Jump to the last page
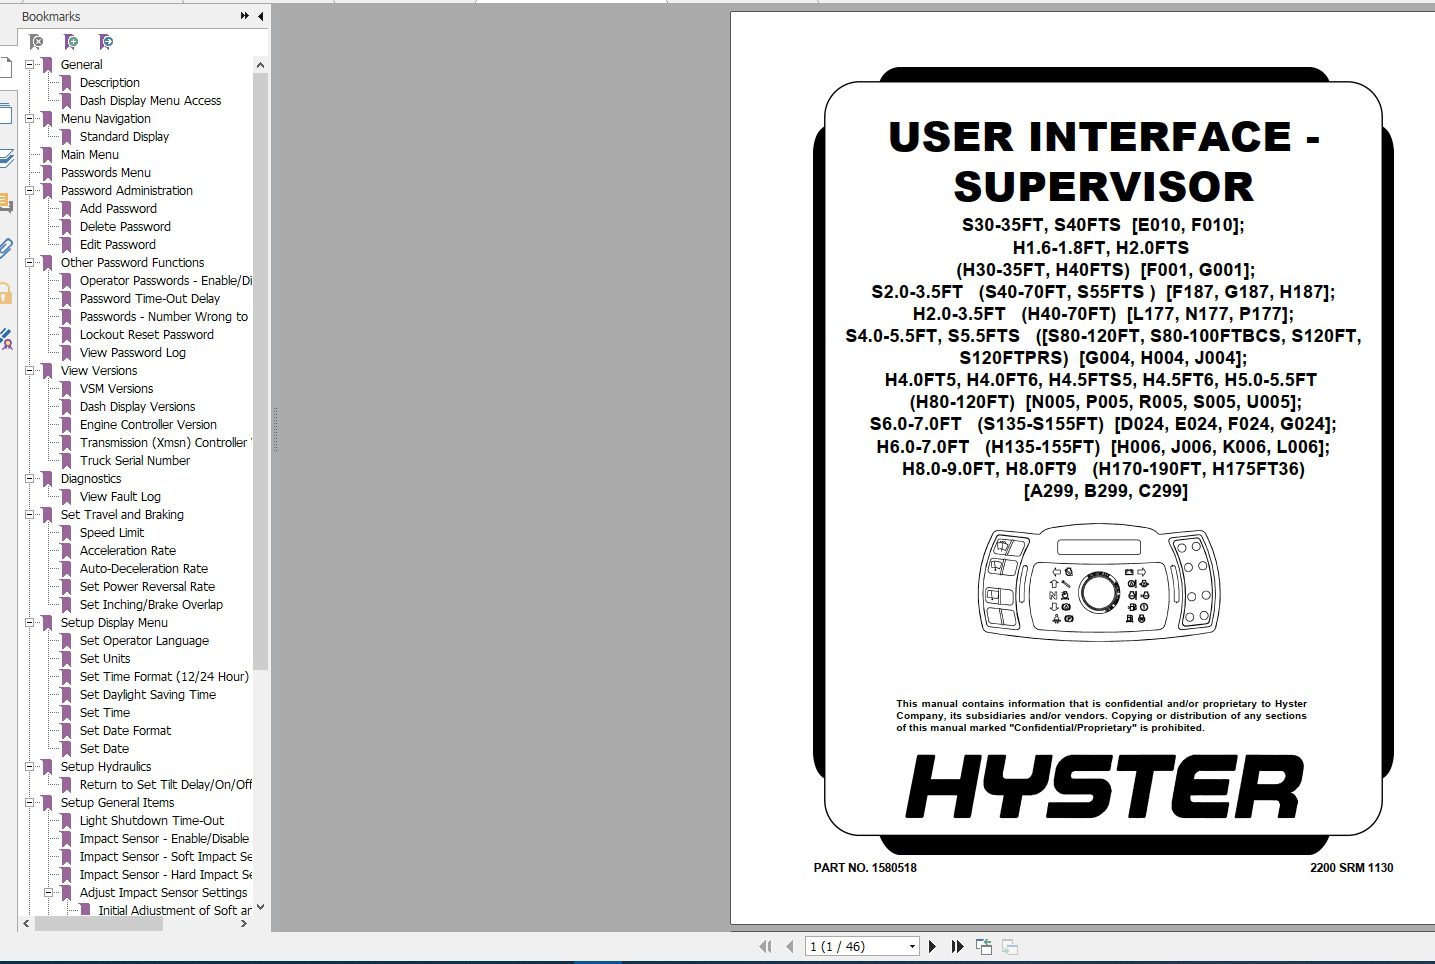 pyautogui.click(x=957, y=946)
